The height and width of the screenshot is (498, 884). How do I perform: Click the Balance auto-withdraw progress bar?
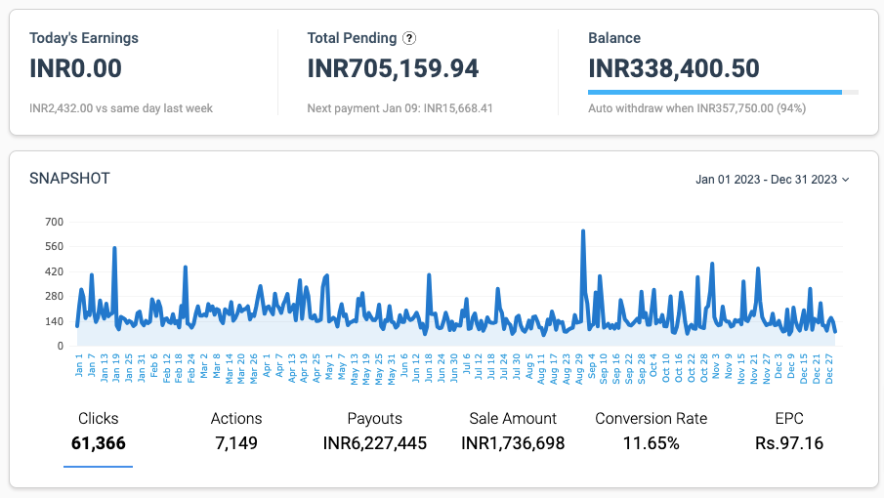pyautogui.click(x=722, y=92)
